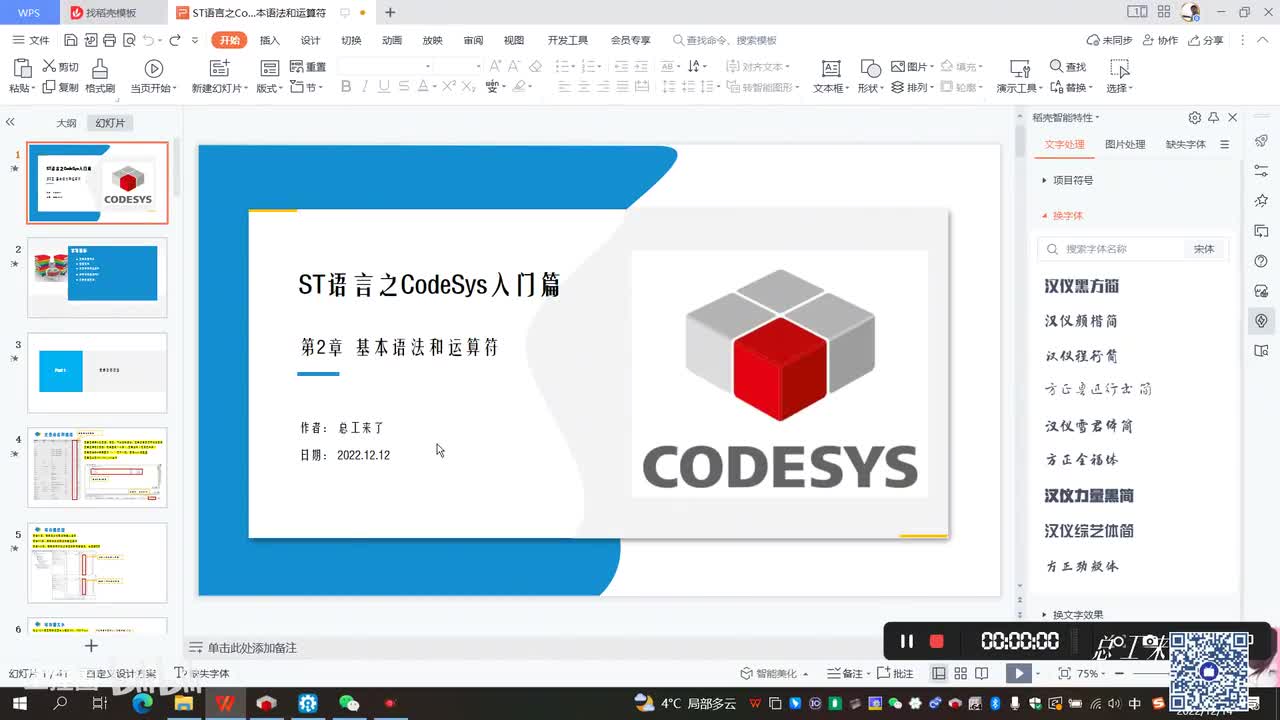Stop the screen recording red button

tap(937, 641)
